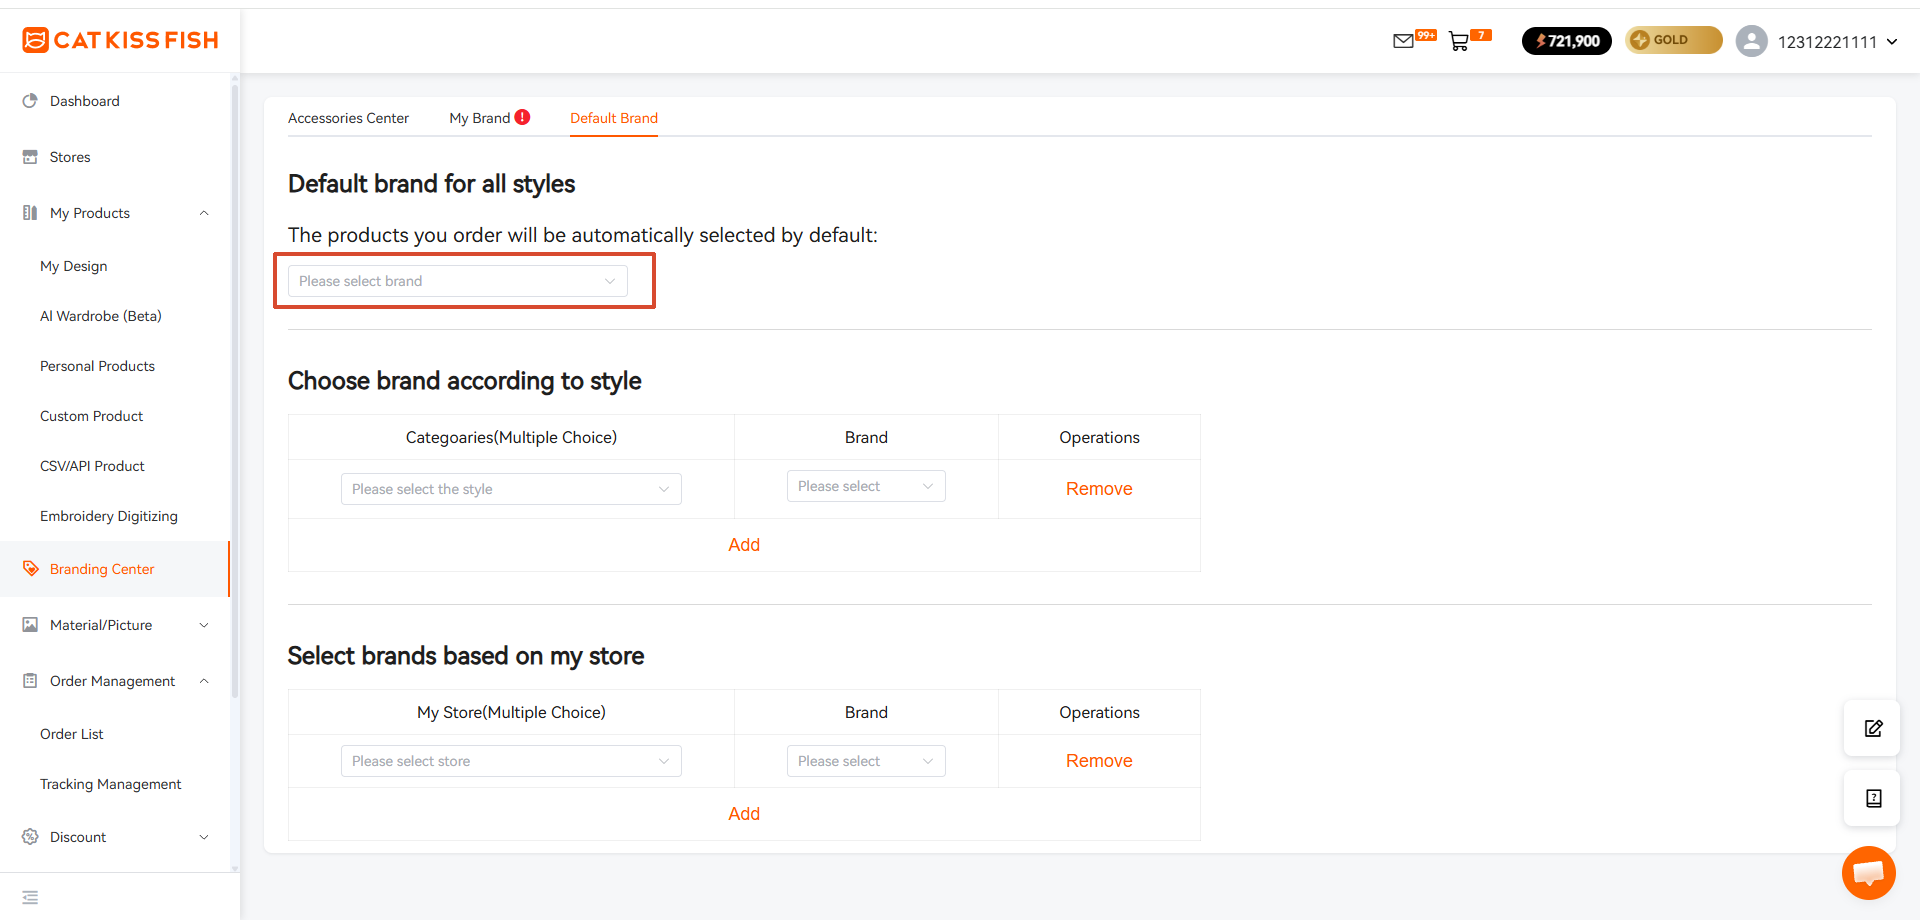Open Tracking Management in the sidebar

[111, 784]
